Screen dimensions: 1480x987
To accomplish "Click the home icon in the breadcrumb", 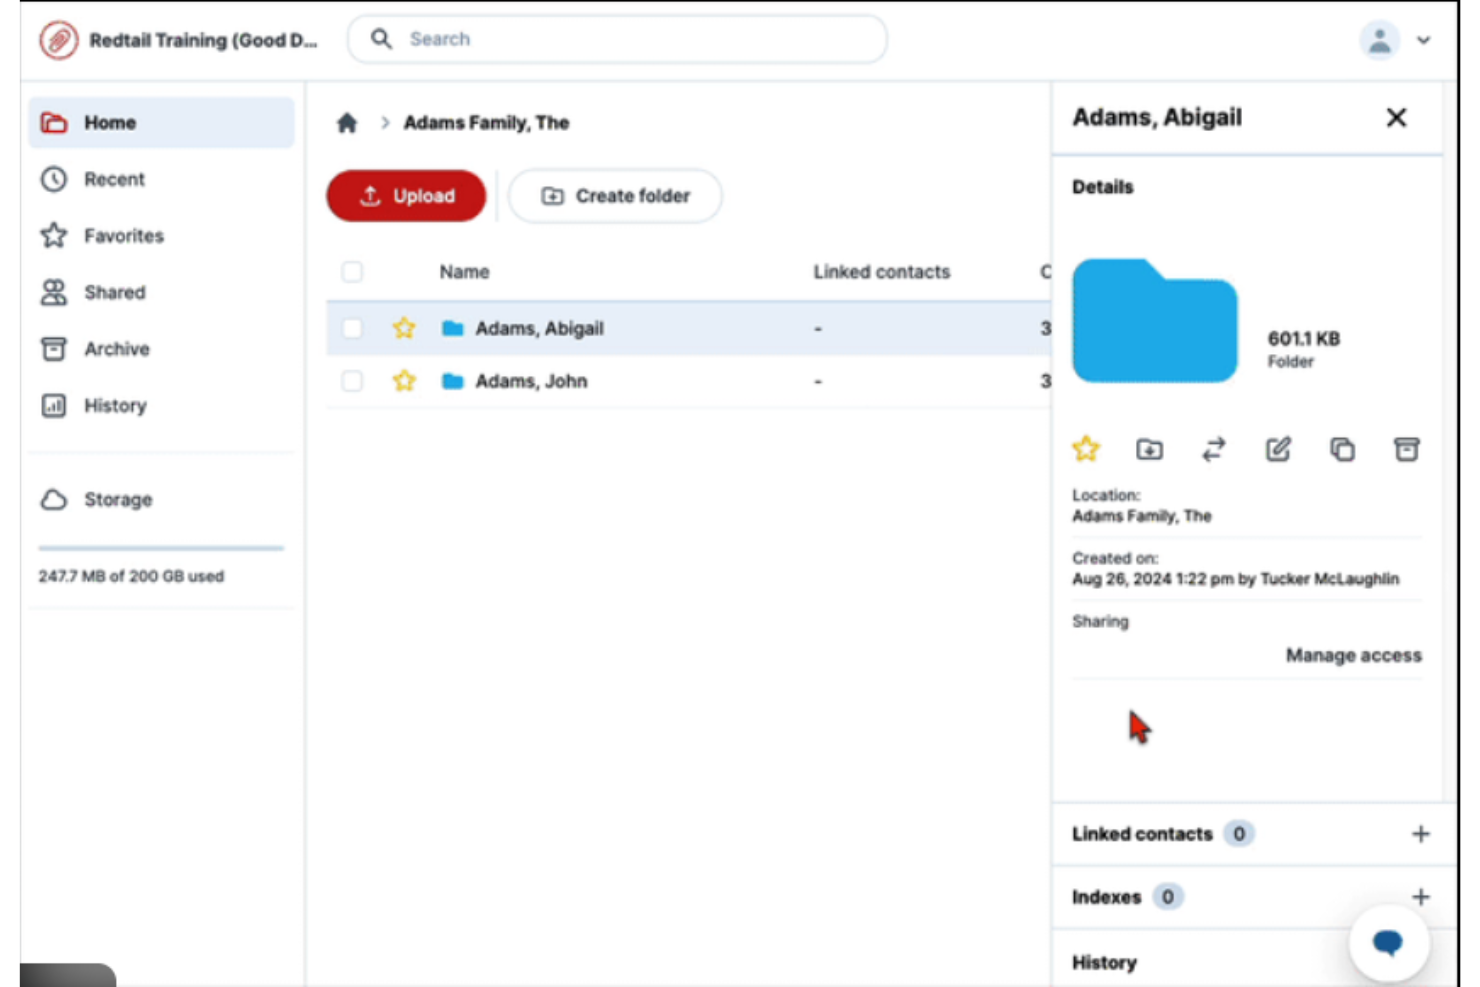I will [x=347, y=122].
